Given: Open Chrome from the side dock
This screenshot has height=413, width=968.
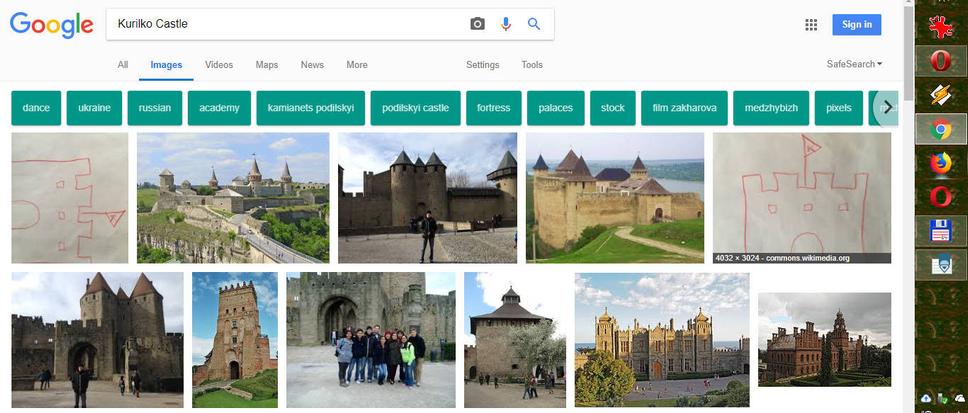Looking at the screenshot, I should 940,129.
